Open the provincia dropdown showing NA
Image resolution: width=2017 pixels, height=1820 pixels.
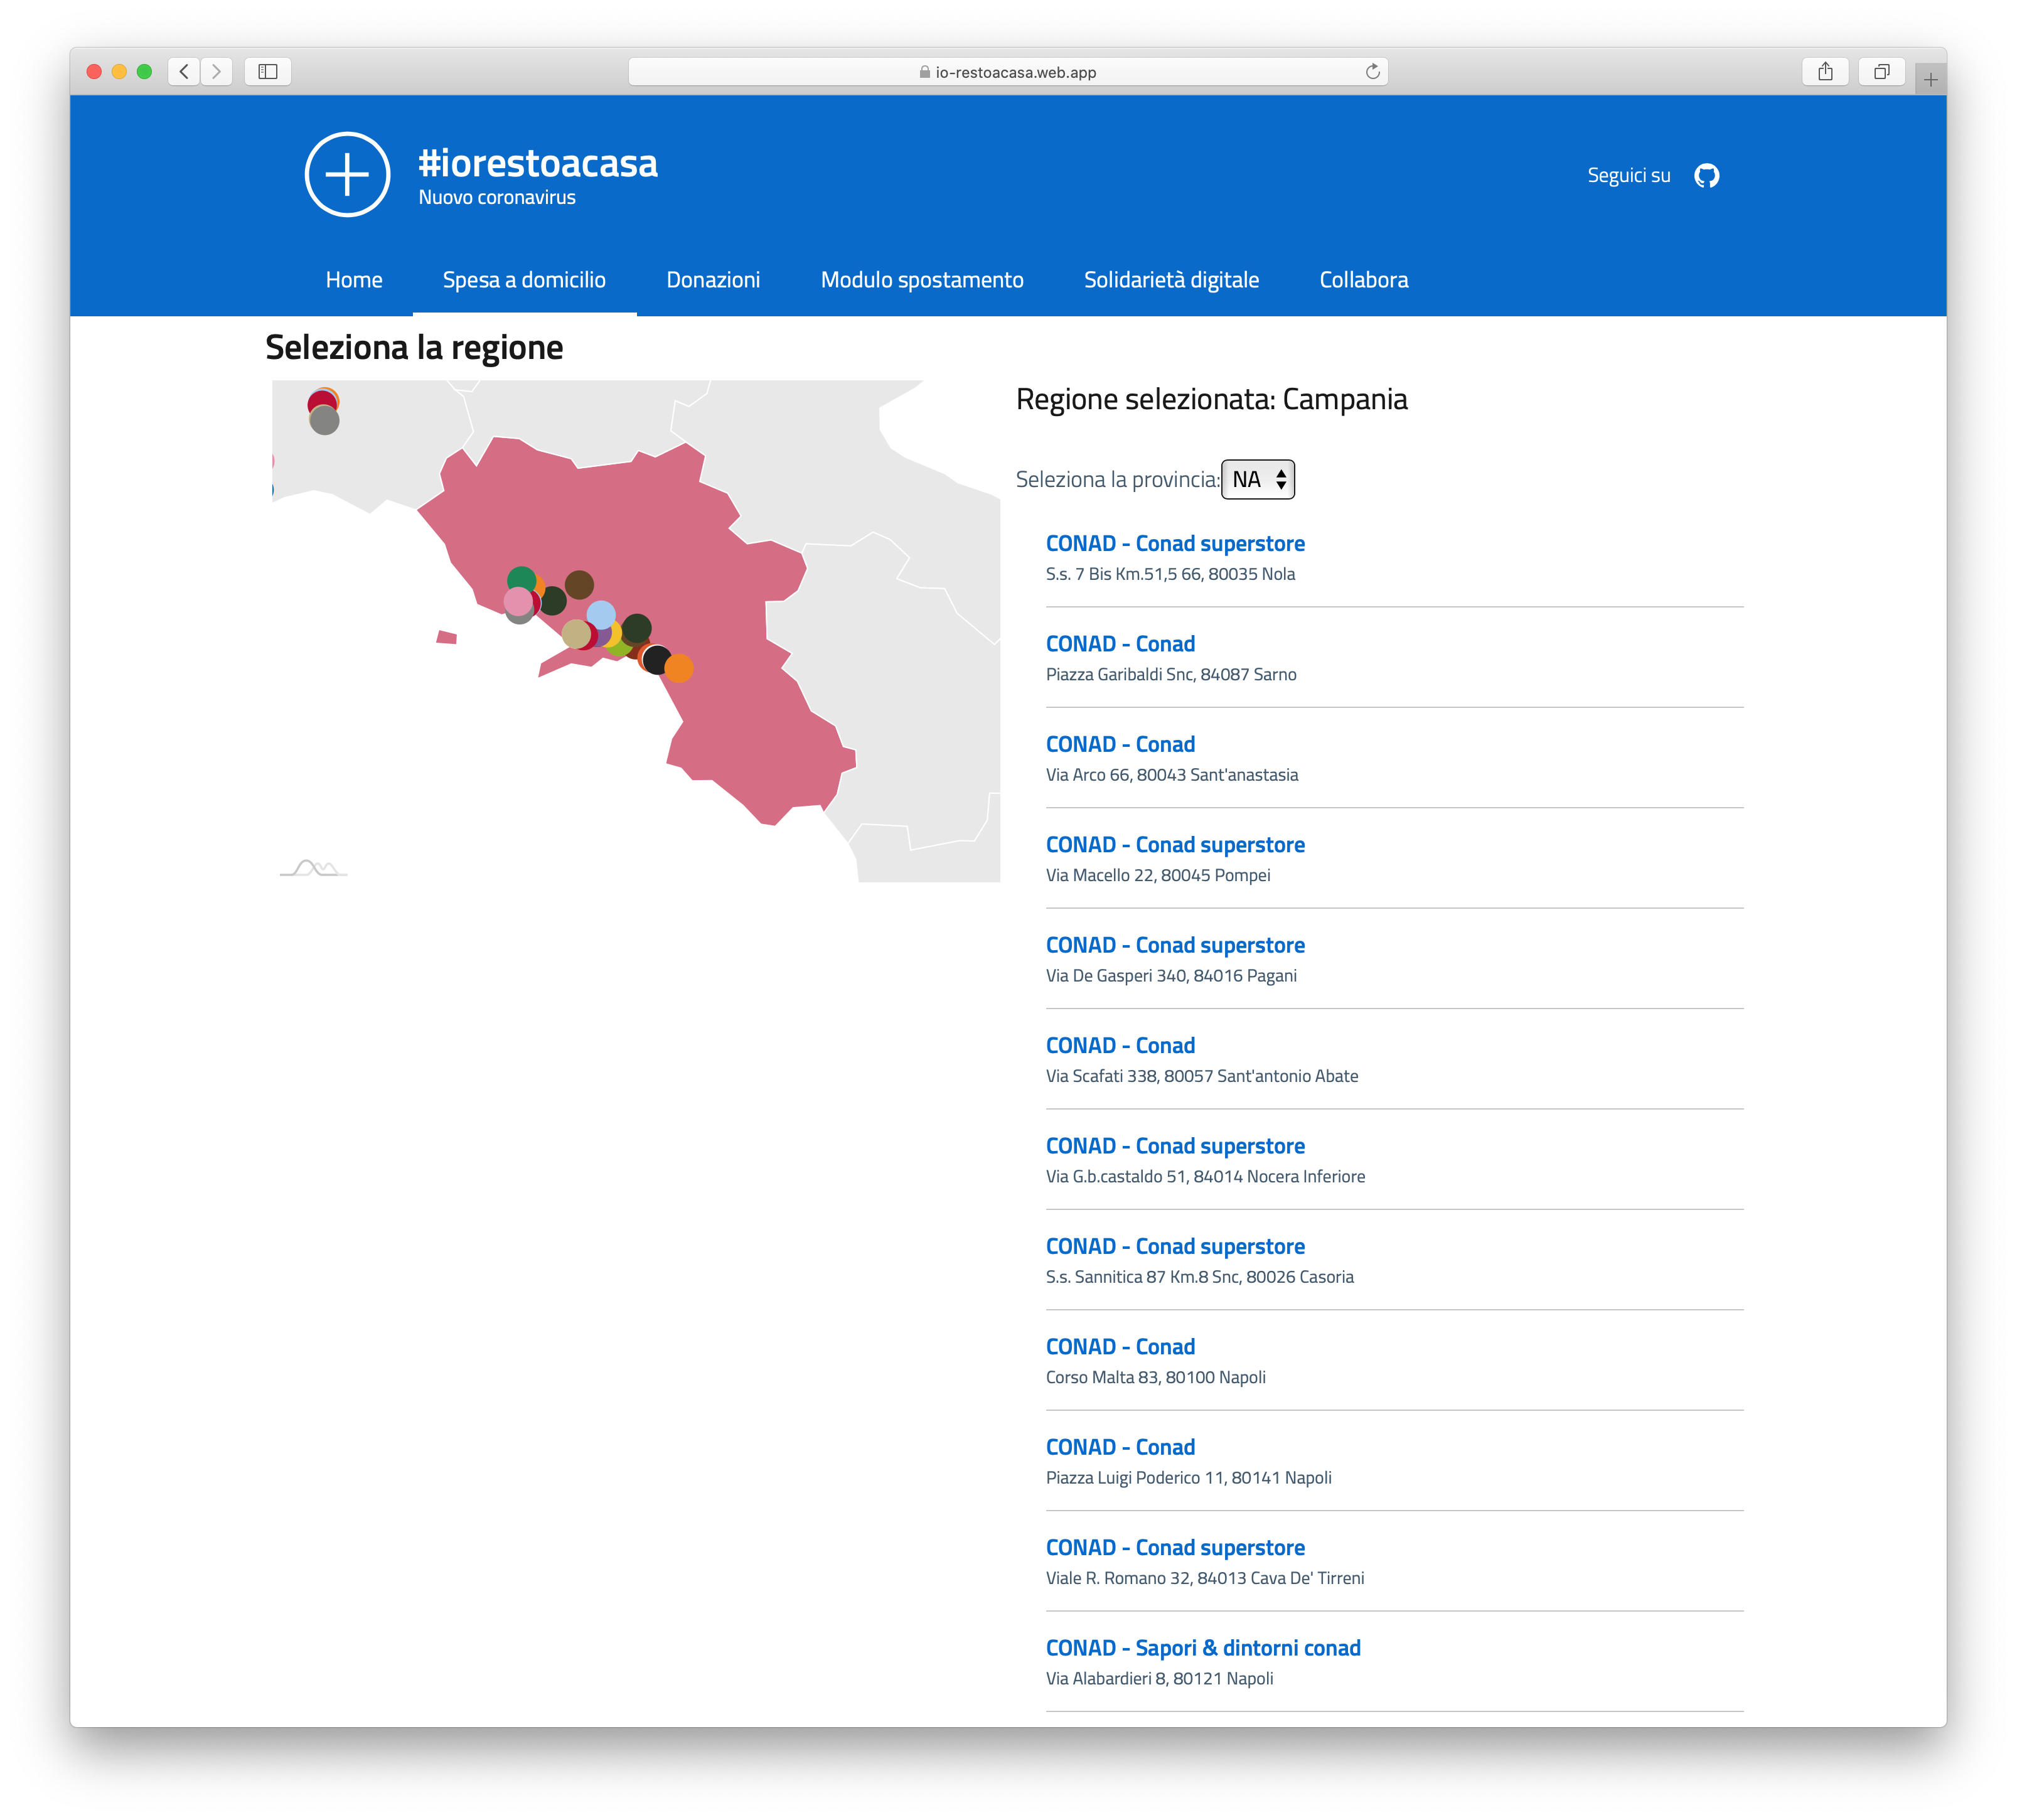[x=1257, y=479]
